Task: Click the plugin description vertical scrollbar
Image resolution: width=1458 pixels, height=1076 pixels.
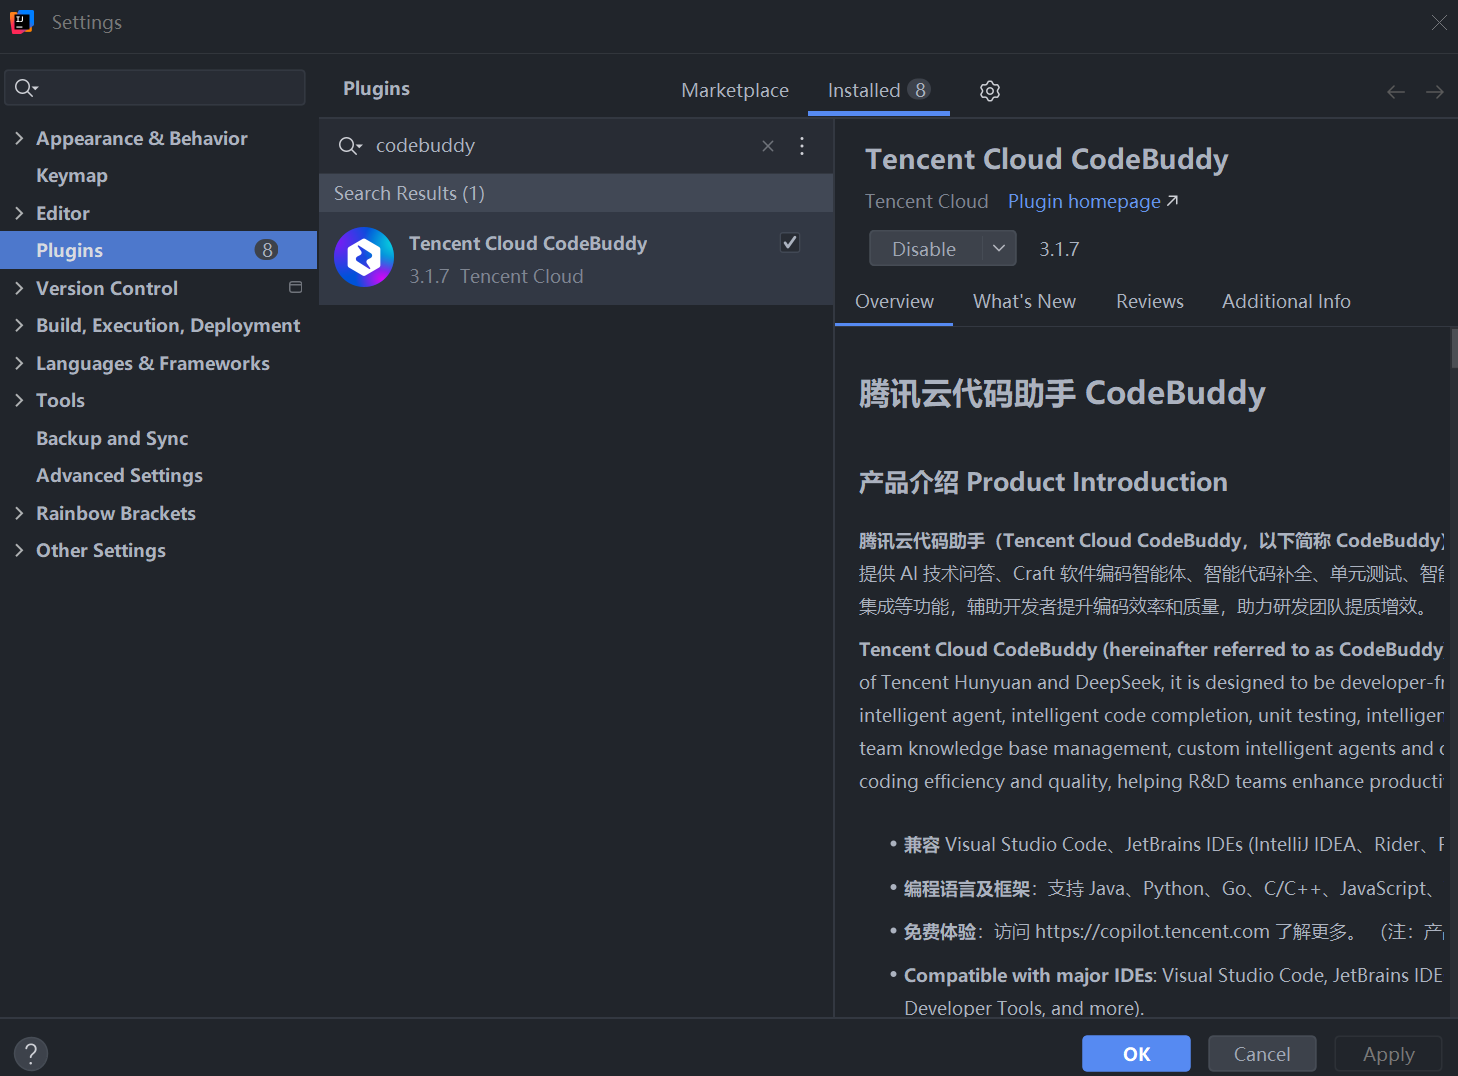Action: (1454, 348)
